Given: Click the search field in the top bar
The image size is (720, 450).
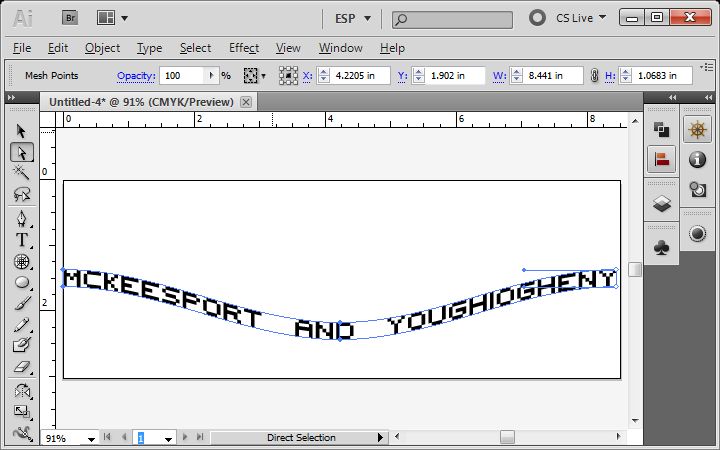Looking at the screenshot, I should (452, 19).
